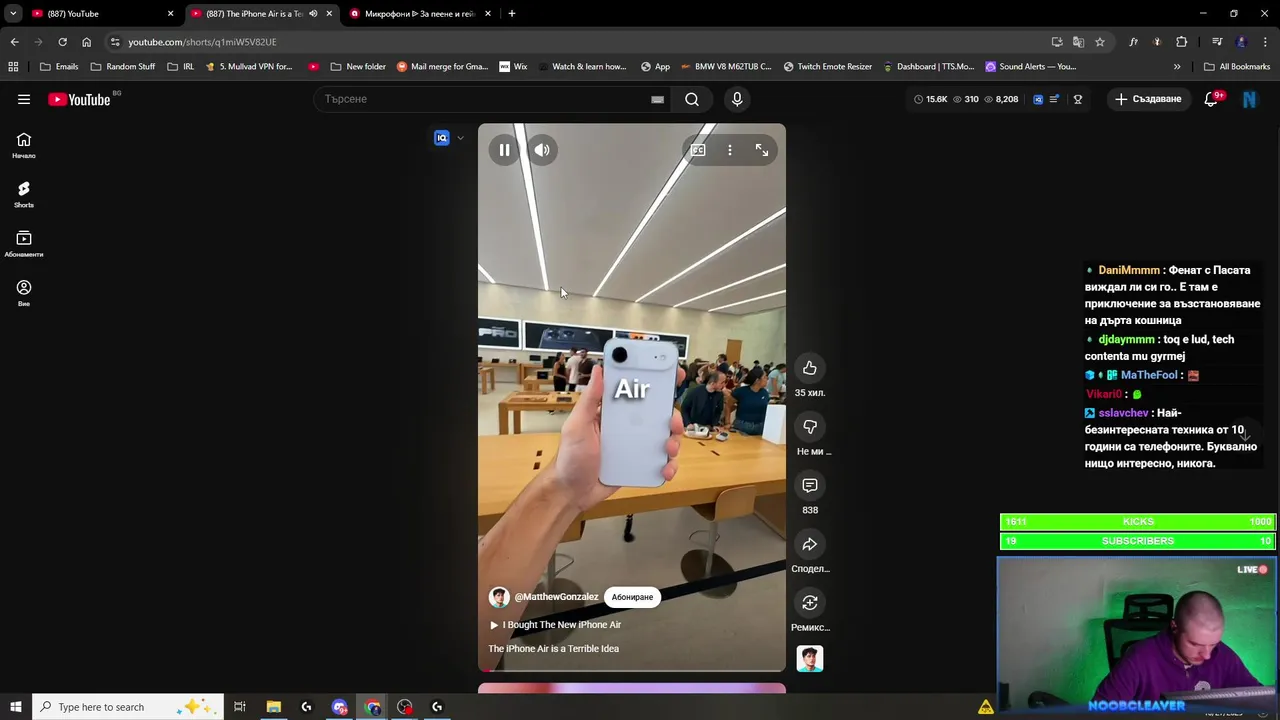Image resolution: width=1280 pixels, height=720 pixels.
Task: Open the YouTube account avatar menu
Action: pyautogui.click(x=1249, y=99)
